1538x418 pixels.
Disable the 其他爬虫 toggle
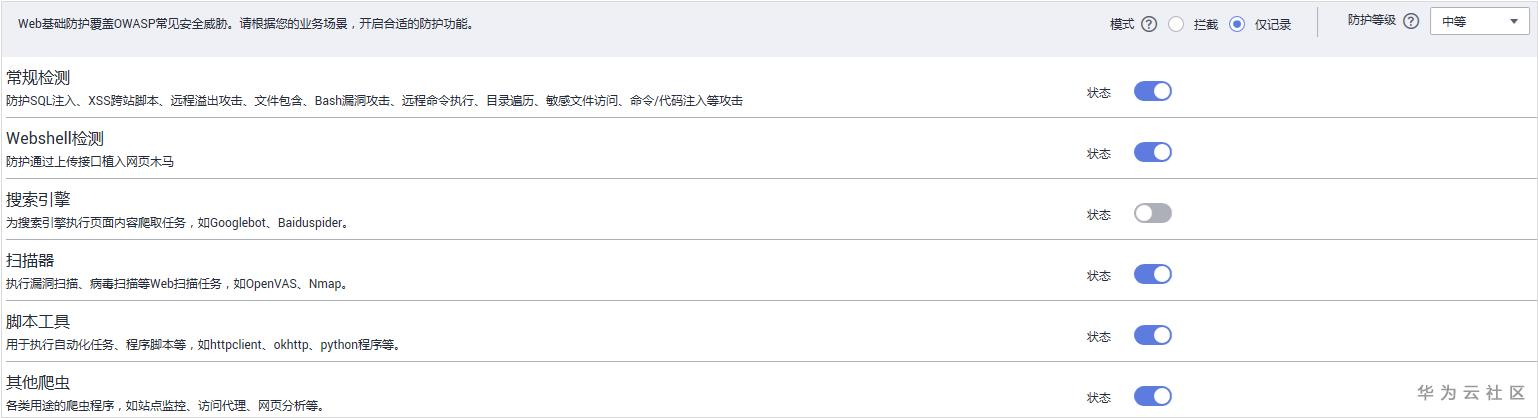click(x=1152, y=397)
